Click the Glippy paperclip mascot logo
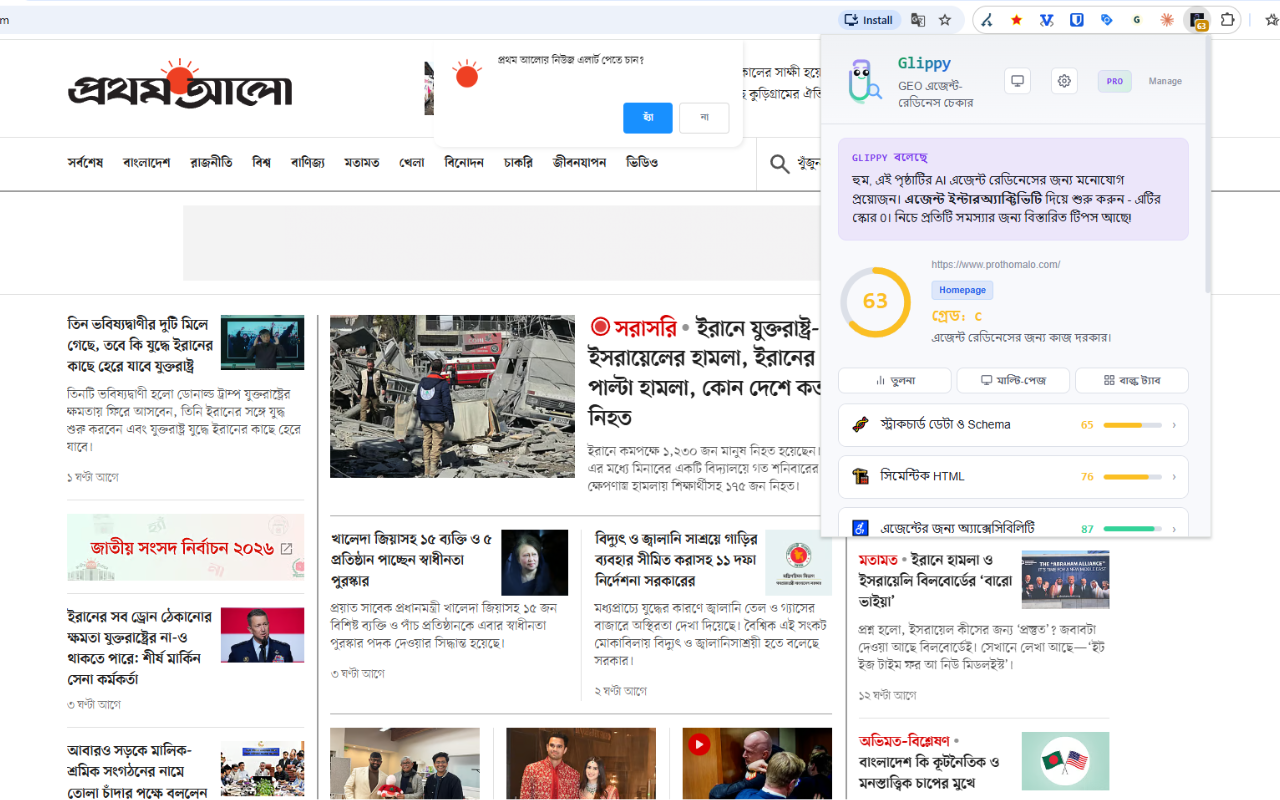This screenshot has height=800, width=1280. pyautogui.click(x=863, y=81)
